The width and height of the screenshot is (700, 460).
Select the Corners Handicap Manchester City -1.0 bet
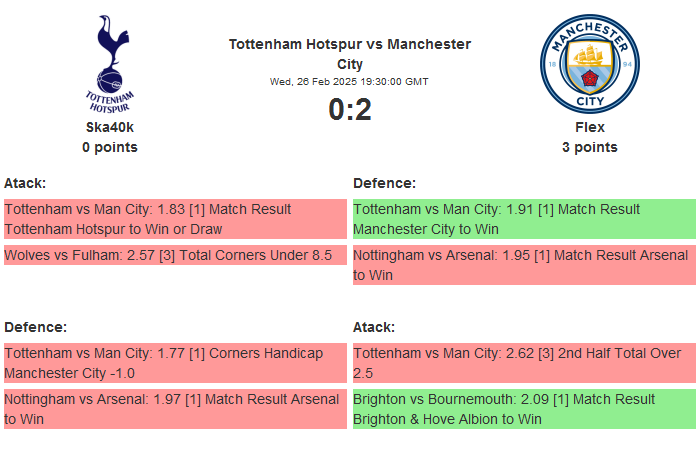point(175,363)
